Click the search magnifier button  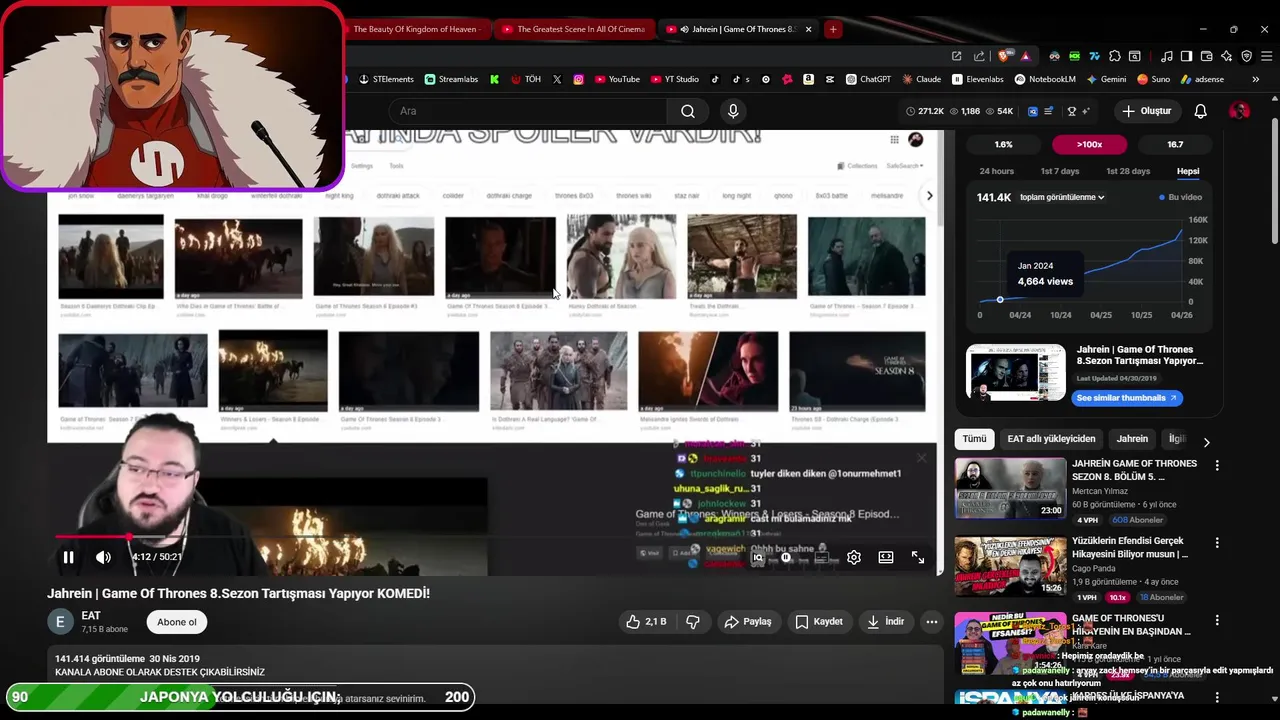tap(688, 111)
